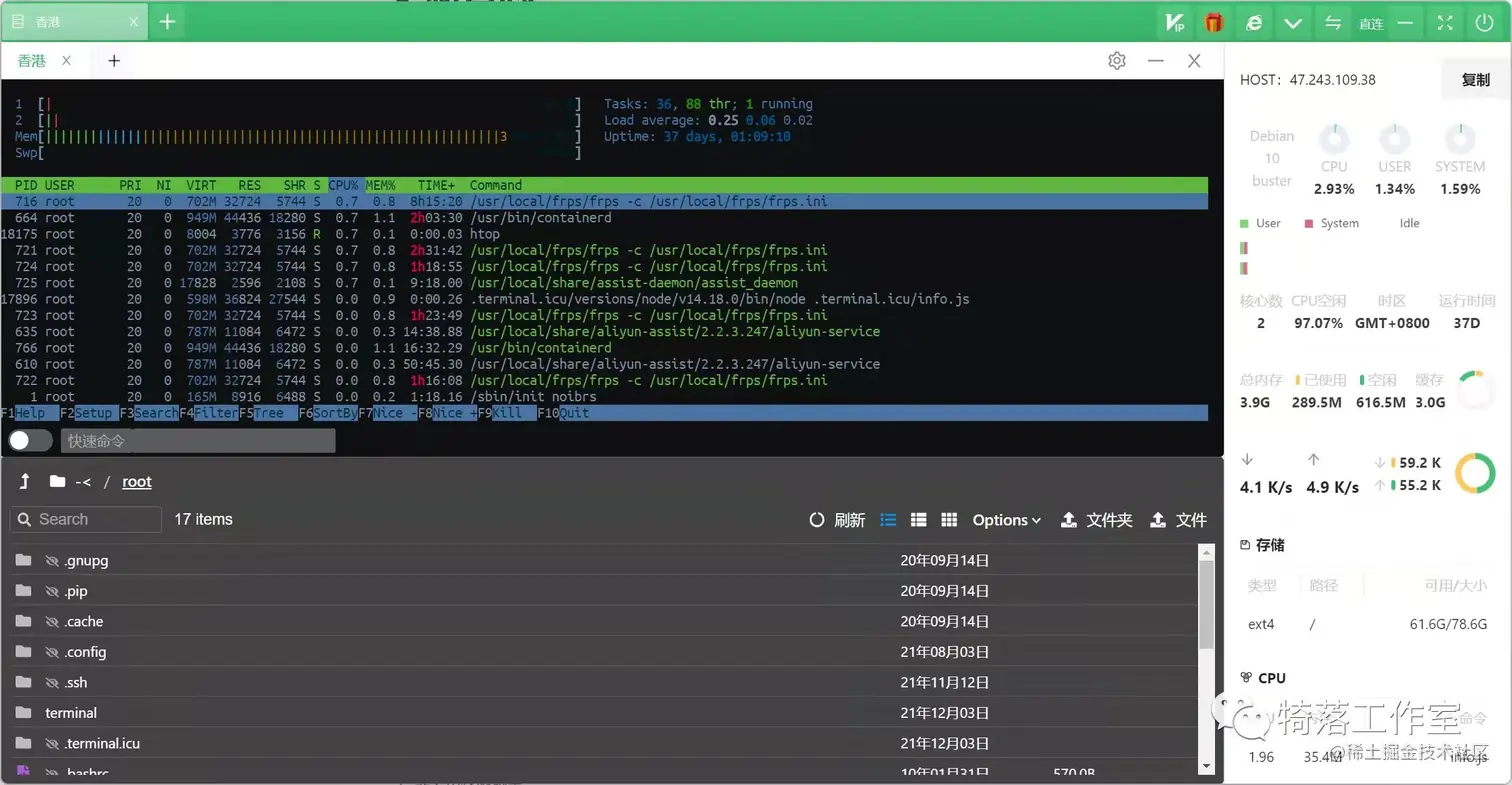Click the F10 Quit key in htop

564,413
